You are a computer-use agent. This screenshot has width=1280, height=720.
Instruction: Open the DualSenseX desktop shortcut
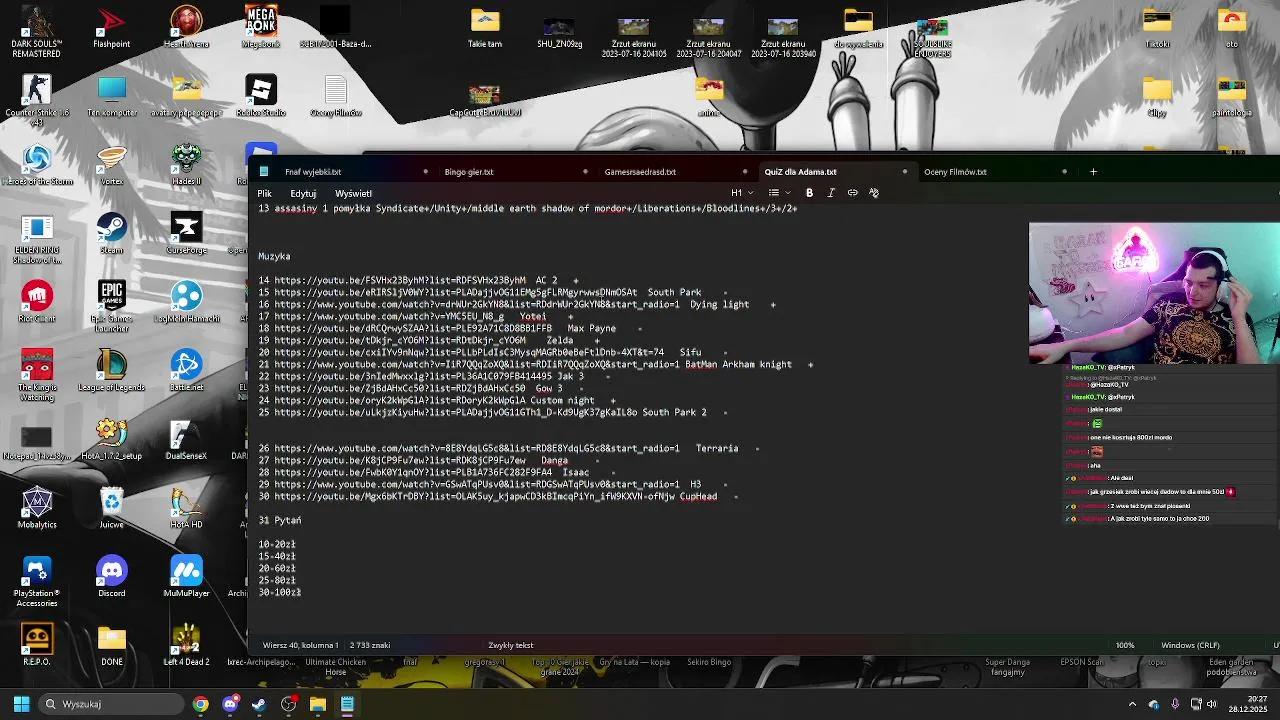pyautogui.click(x=186, y=440)
